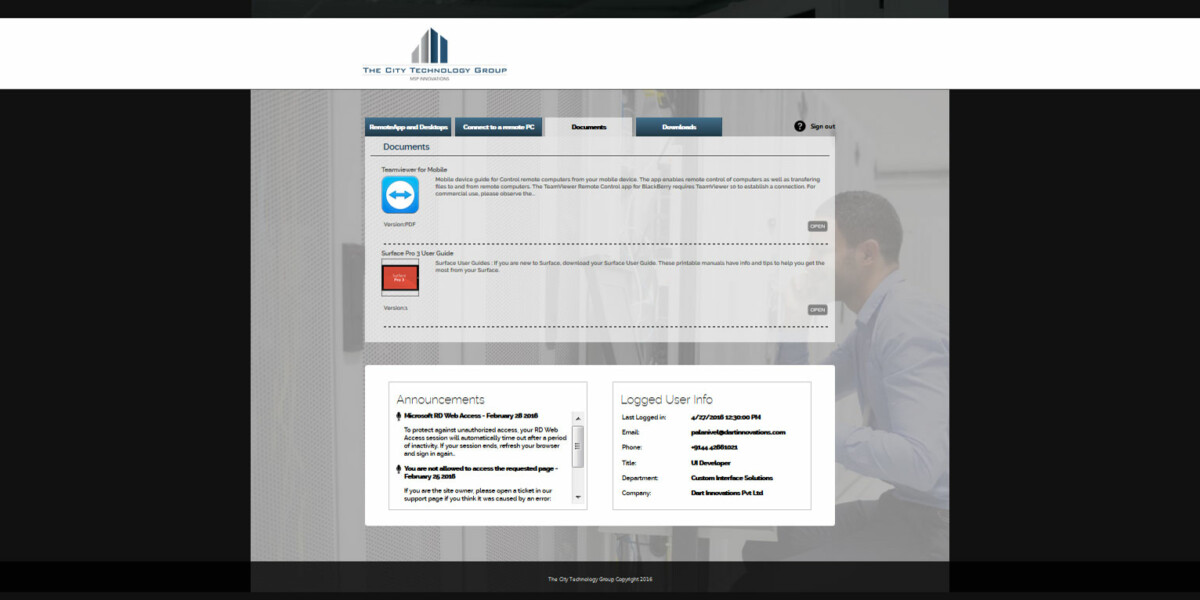Select the Surface Pro 3 guide thumbnail

click(400, 276)
